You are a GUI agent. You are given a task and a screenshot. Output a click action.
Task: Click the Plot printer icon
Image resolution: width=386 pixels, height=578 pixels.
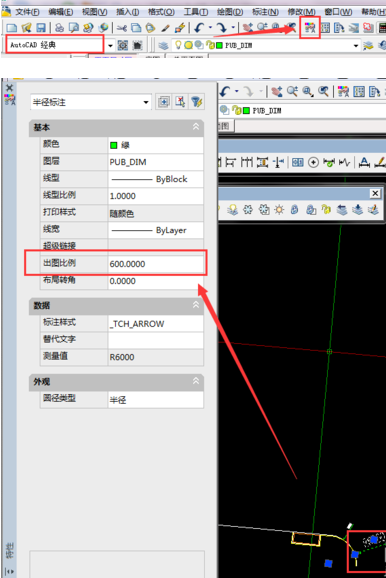coord(59,28)
